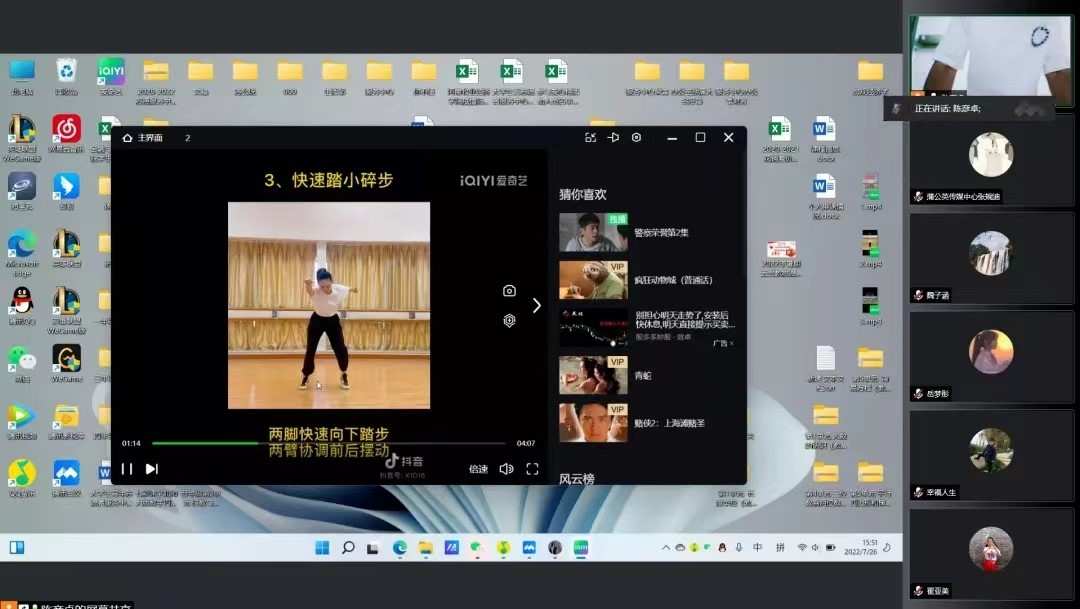Open the notification icon beside the clock
Image resolution: width=1080 pixels, height=609 pixels.
click(887, 548)
